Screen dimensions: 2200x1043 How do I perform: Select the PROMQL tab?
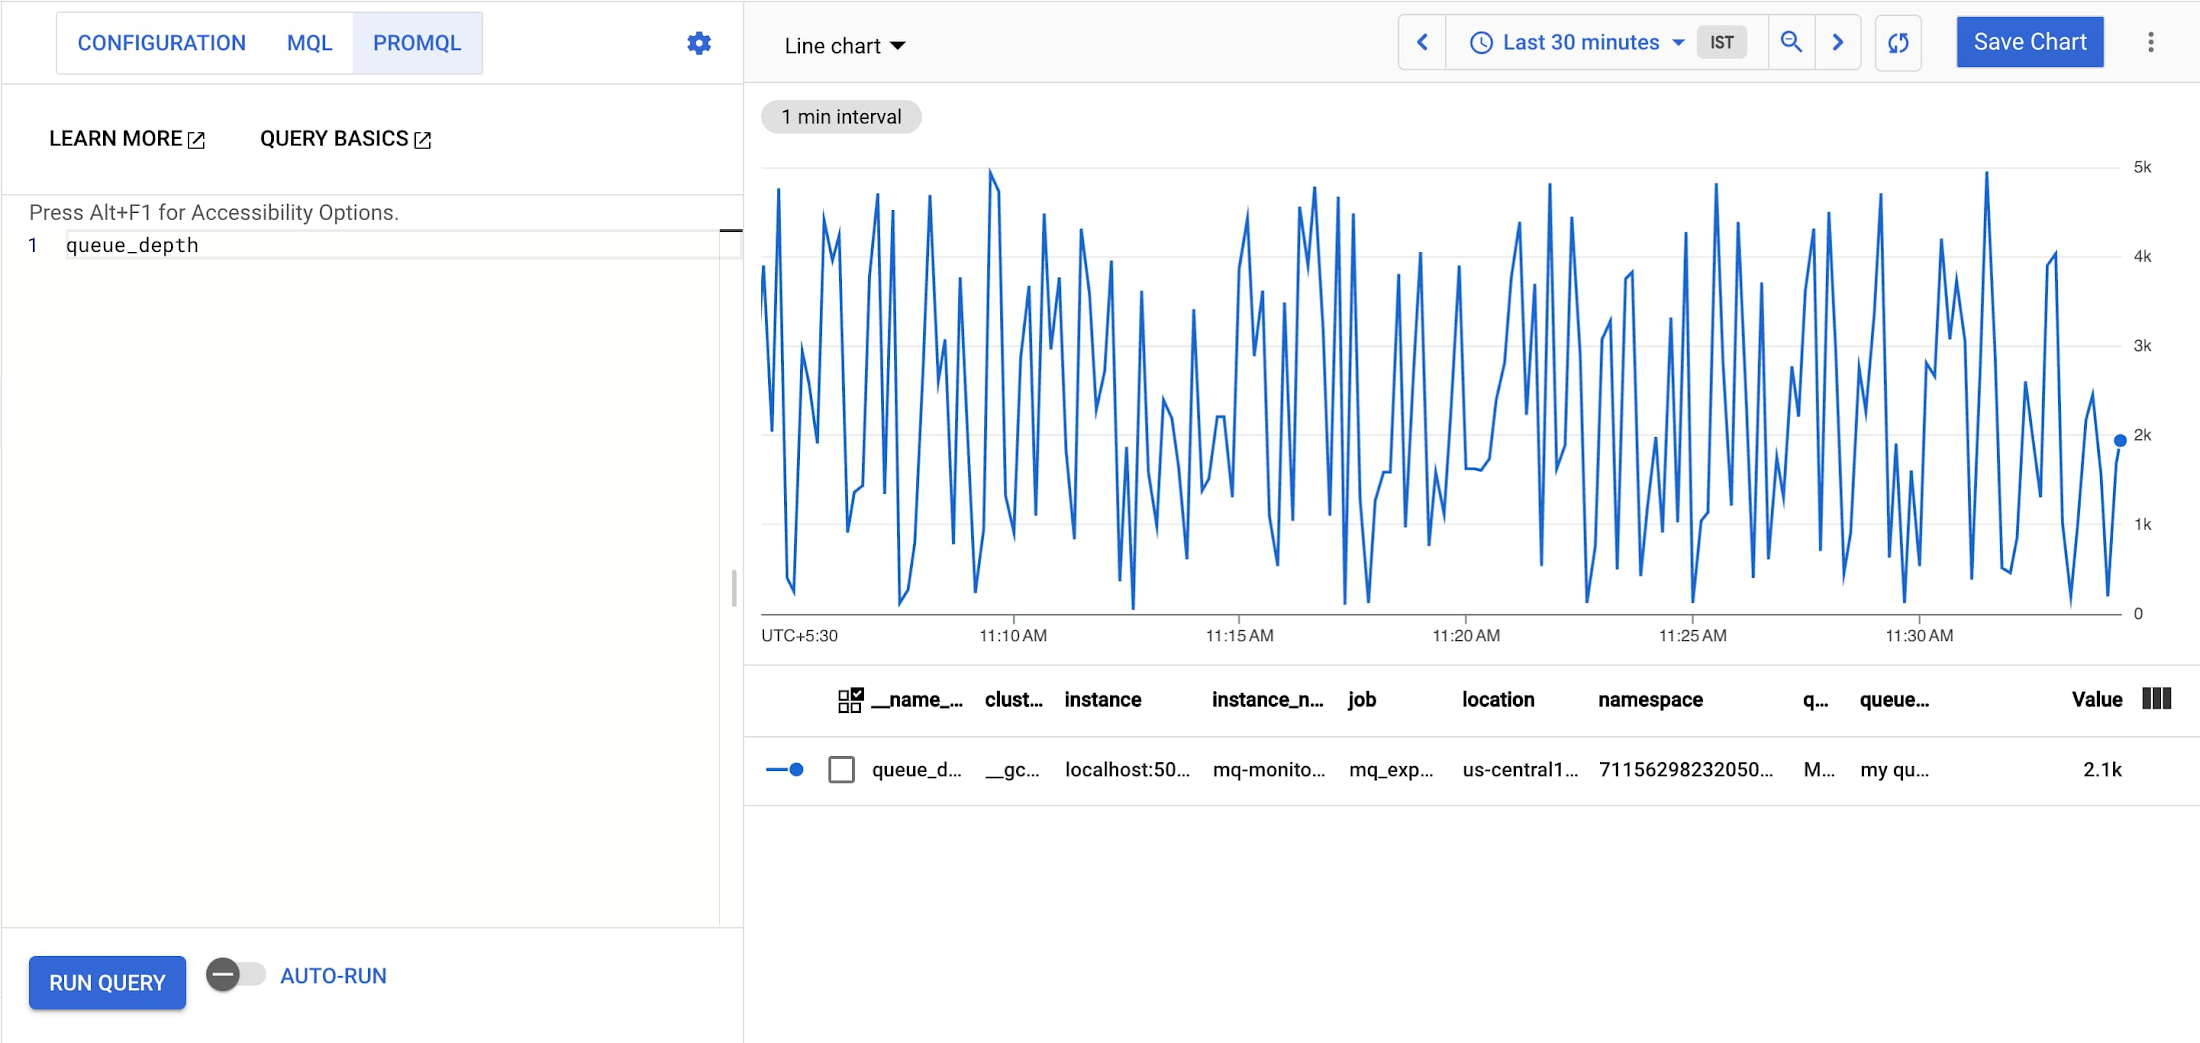pos(417,43)
